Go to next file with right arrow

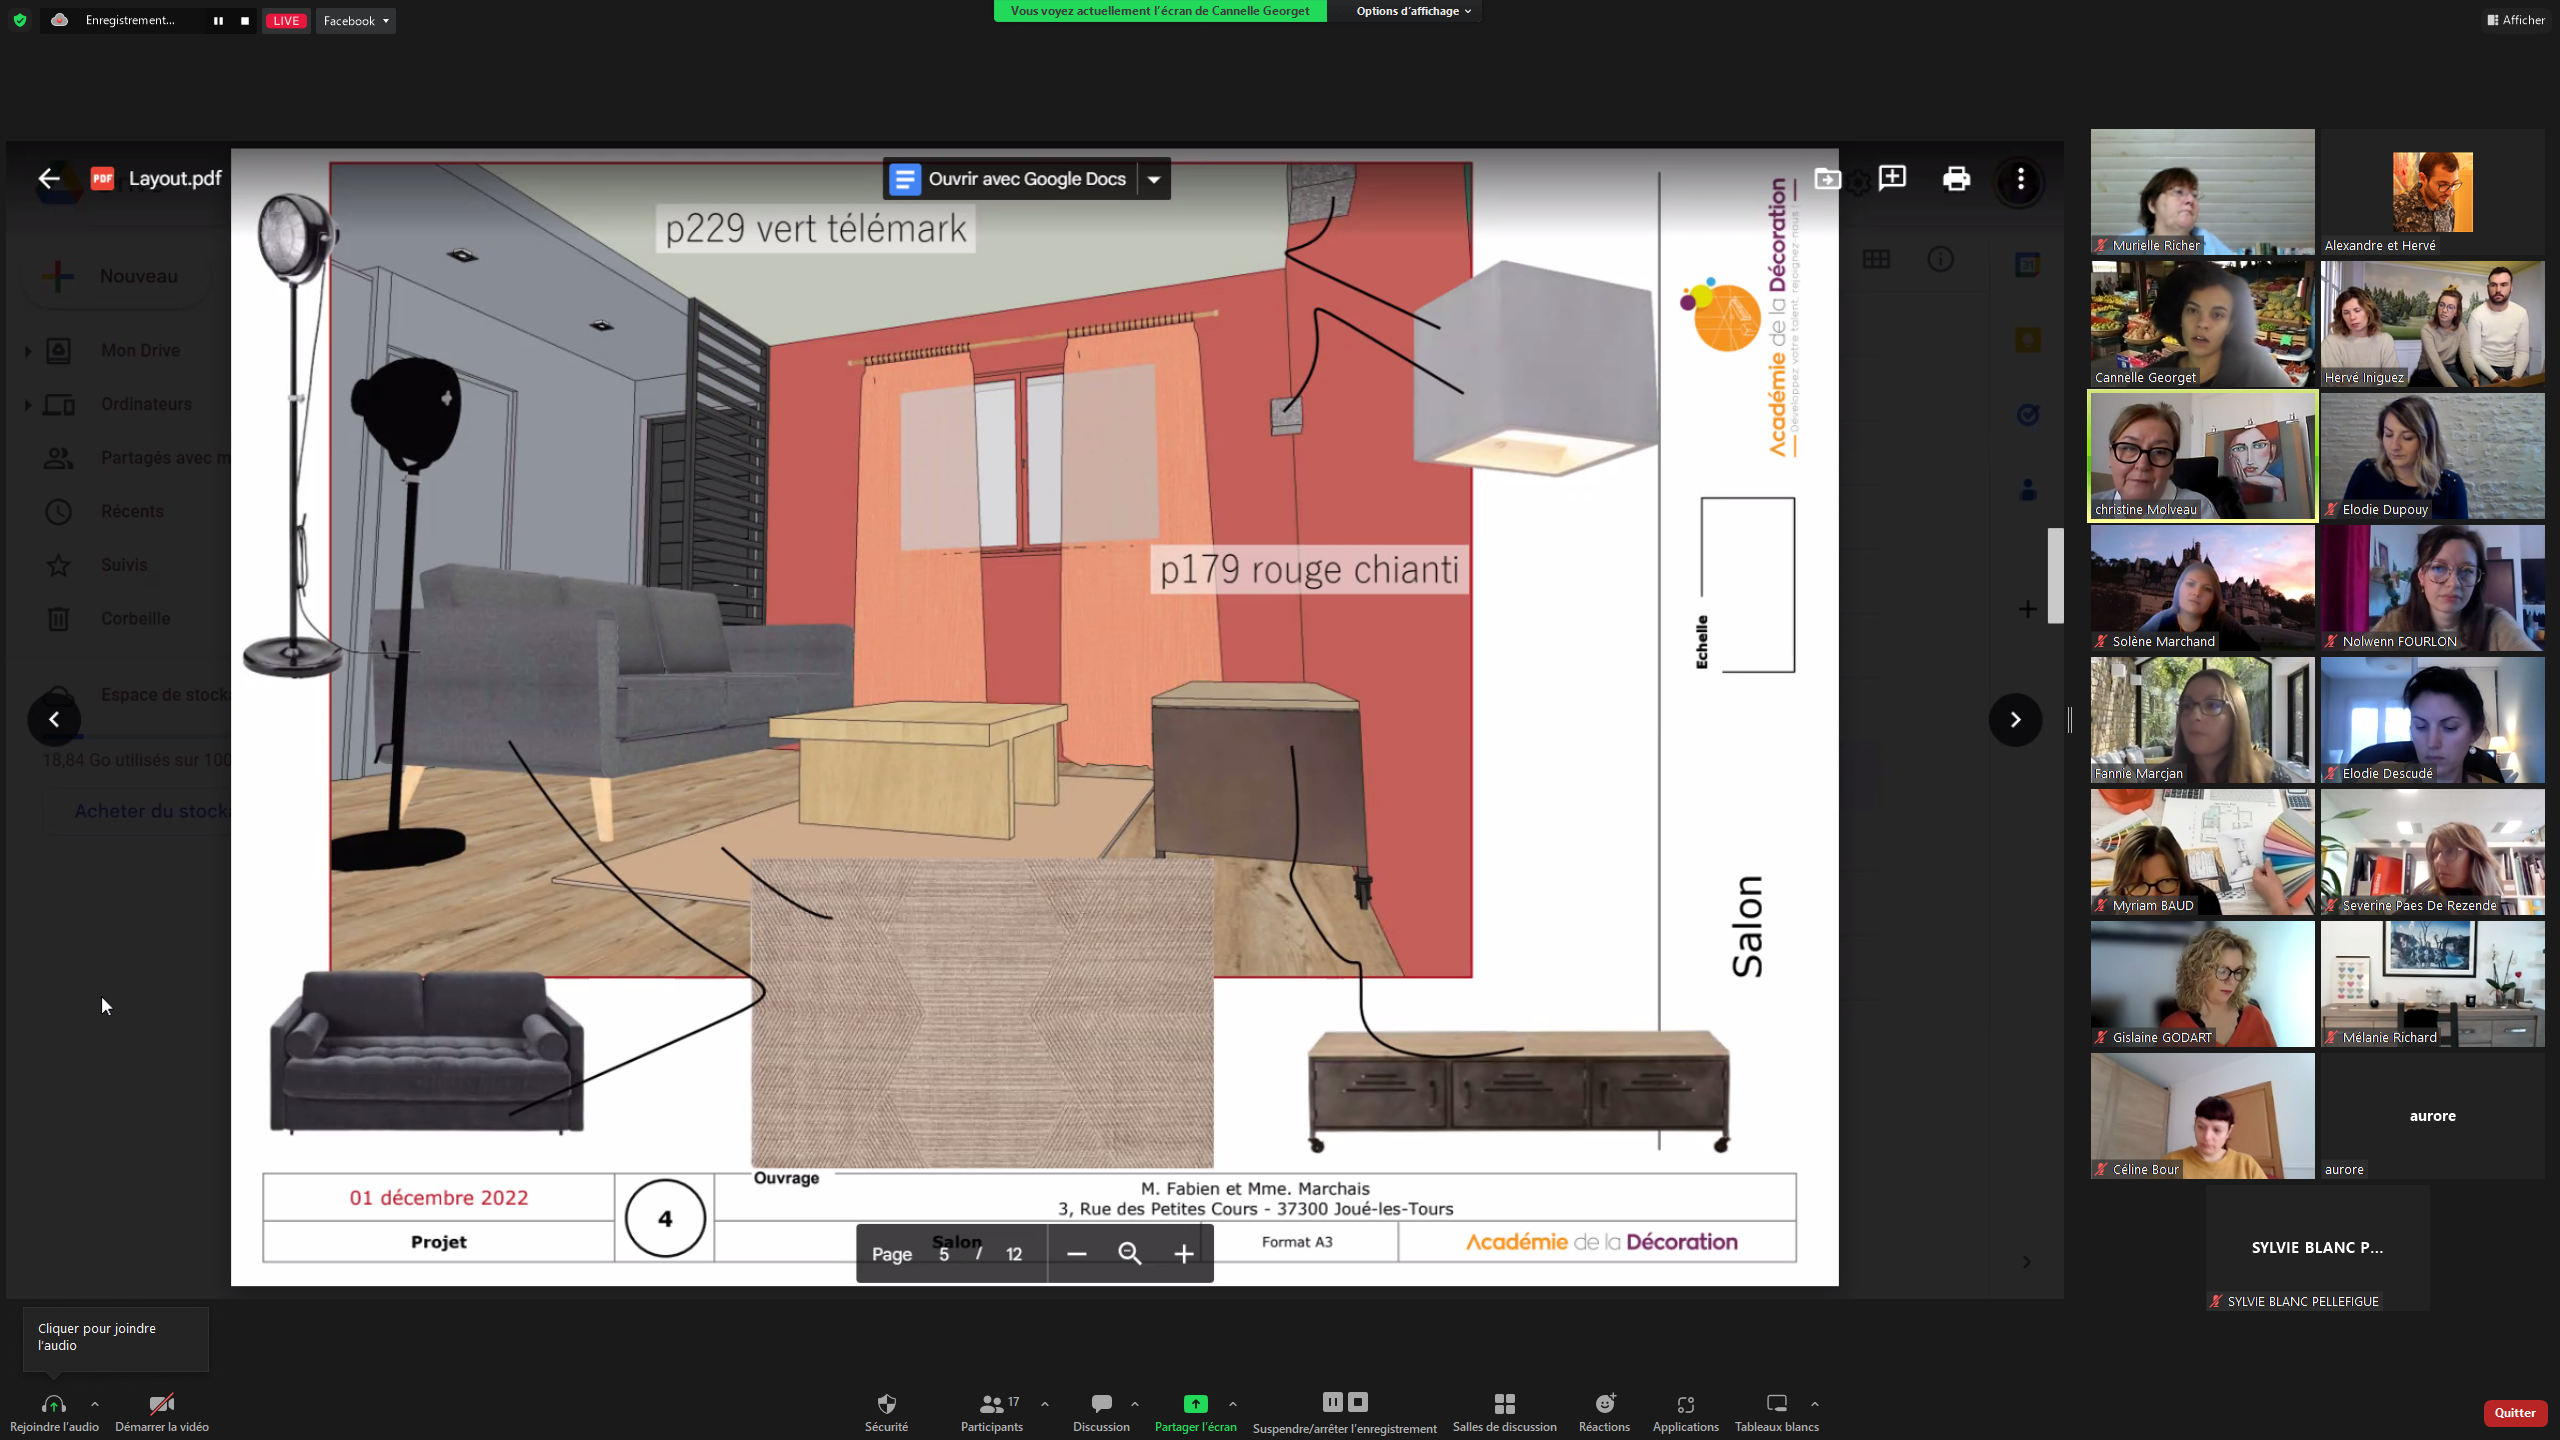(x=2015, y=719)
